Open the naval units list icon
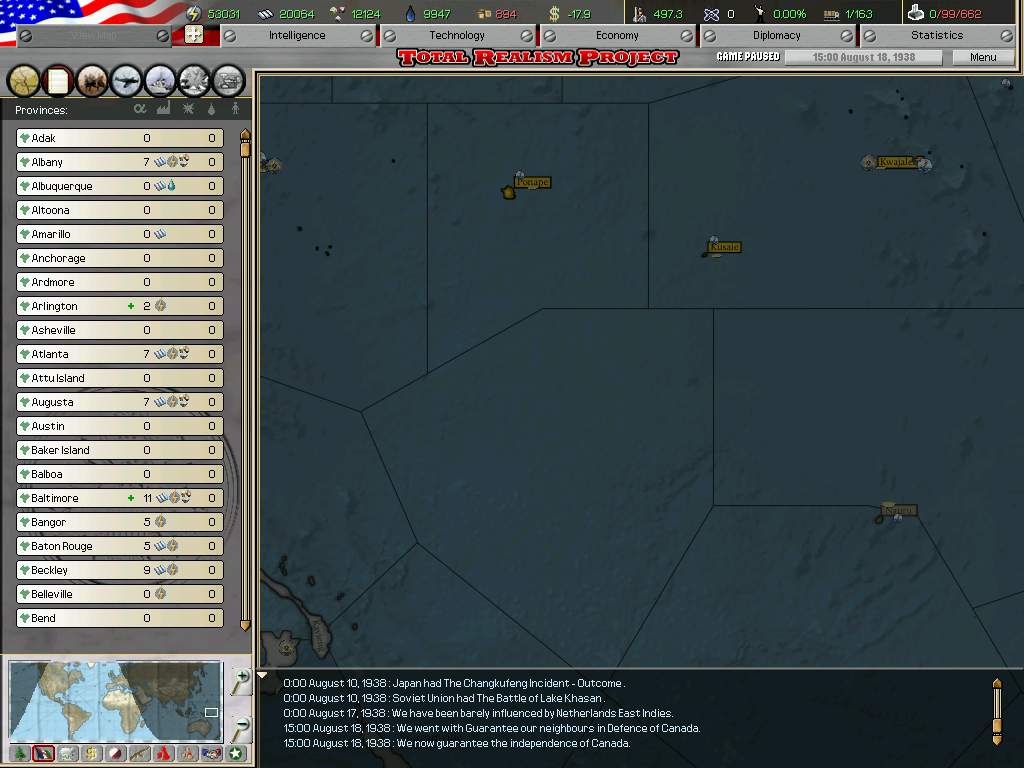The height and width of the screenshot is (768, 1024). [x=161, y=79]
